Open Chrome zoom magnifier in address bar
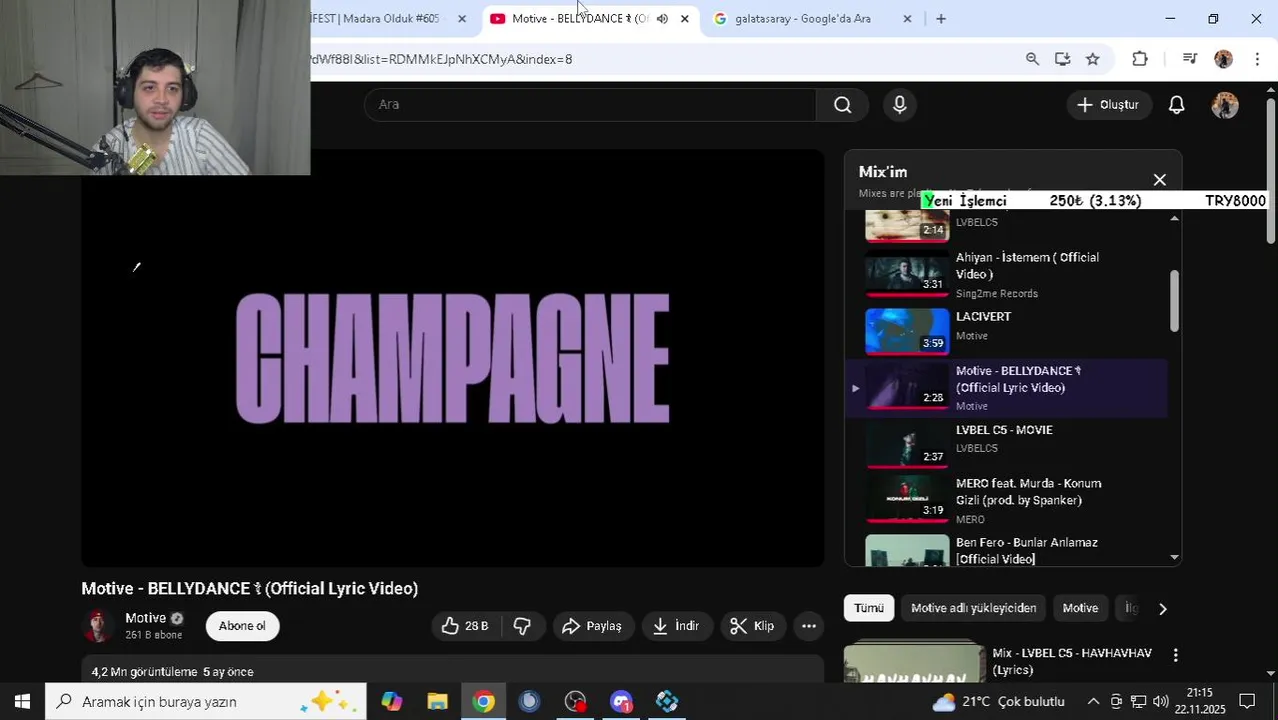Viewport: 1278px width, 720px height. 1032,59
